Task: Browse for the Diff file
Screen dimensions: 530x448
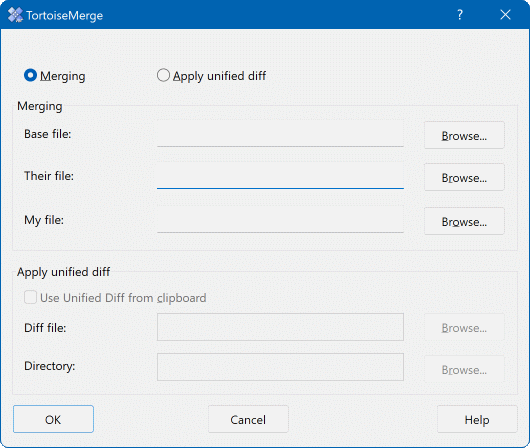Action: [464, 327]
